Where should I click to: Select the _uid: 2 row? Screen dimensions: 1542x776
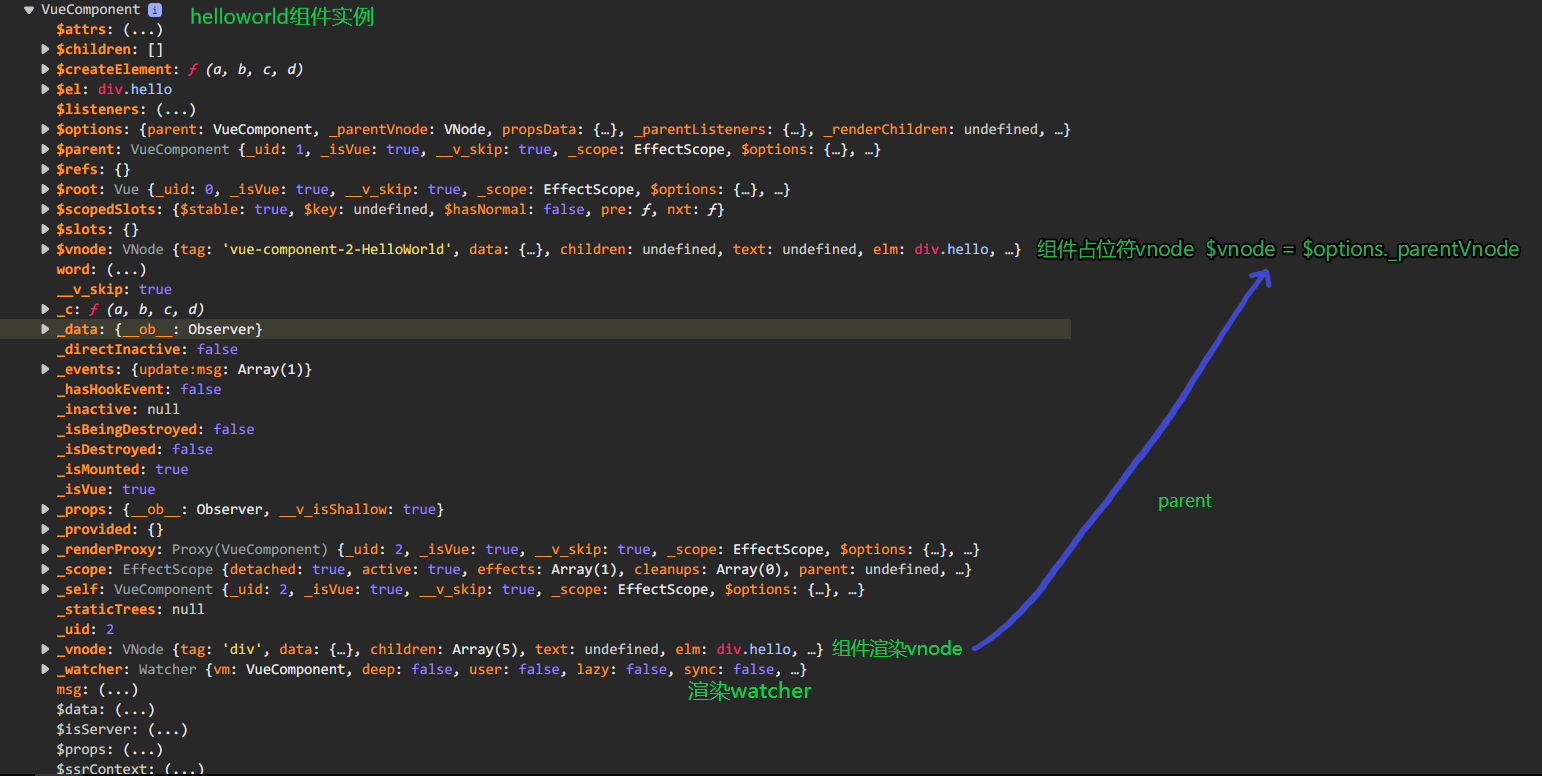(x=85, y=629)
